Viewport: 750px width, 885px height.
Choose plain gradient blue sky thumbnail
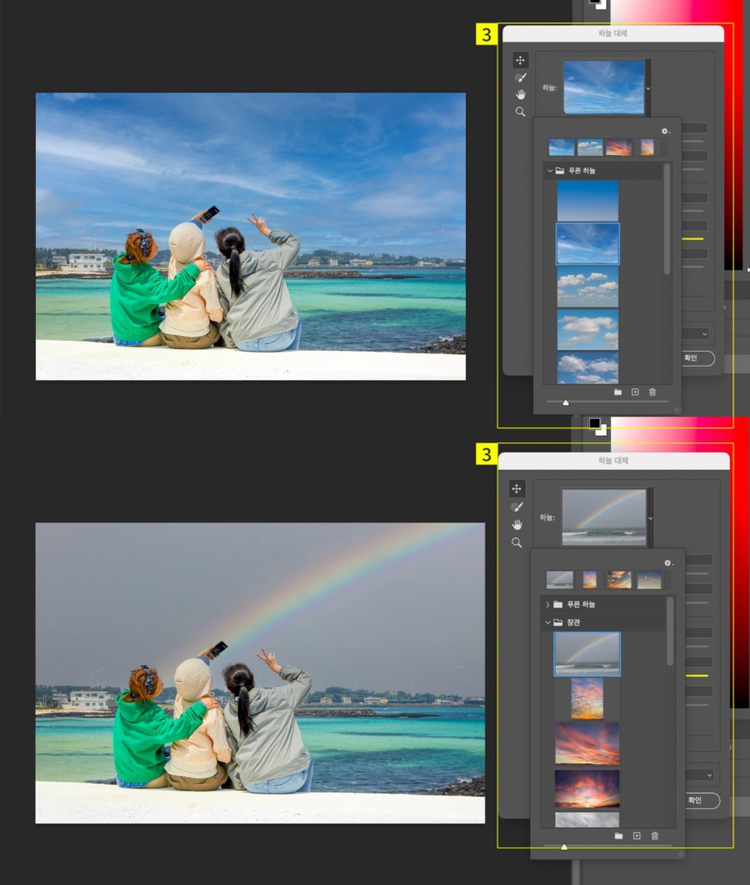(x=587, y=201)
